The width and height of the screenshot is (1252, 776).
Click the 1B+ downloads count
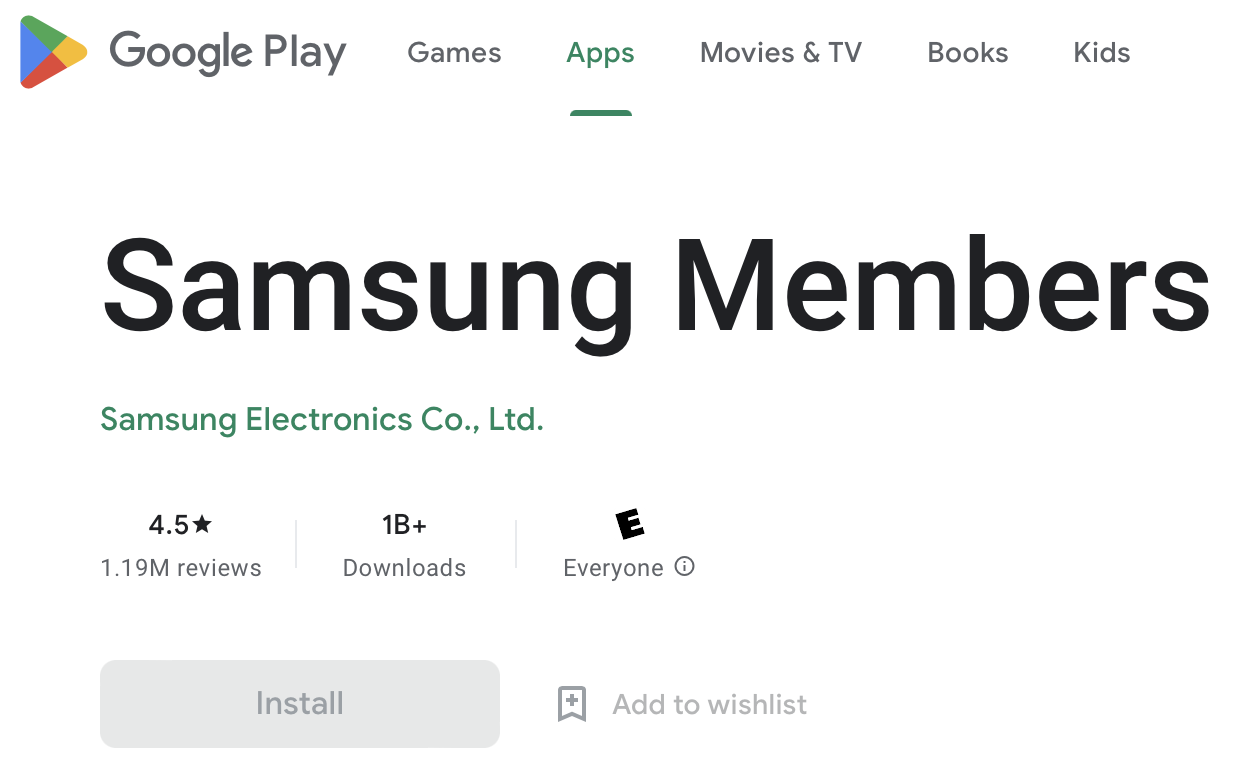point(404,525)
